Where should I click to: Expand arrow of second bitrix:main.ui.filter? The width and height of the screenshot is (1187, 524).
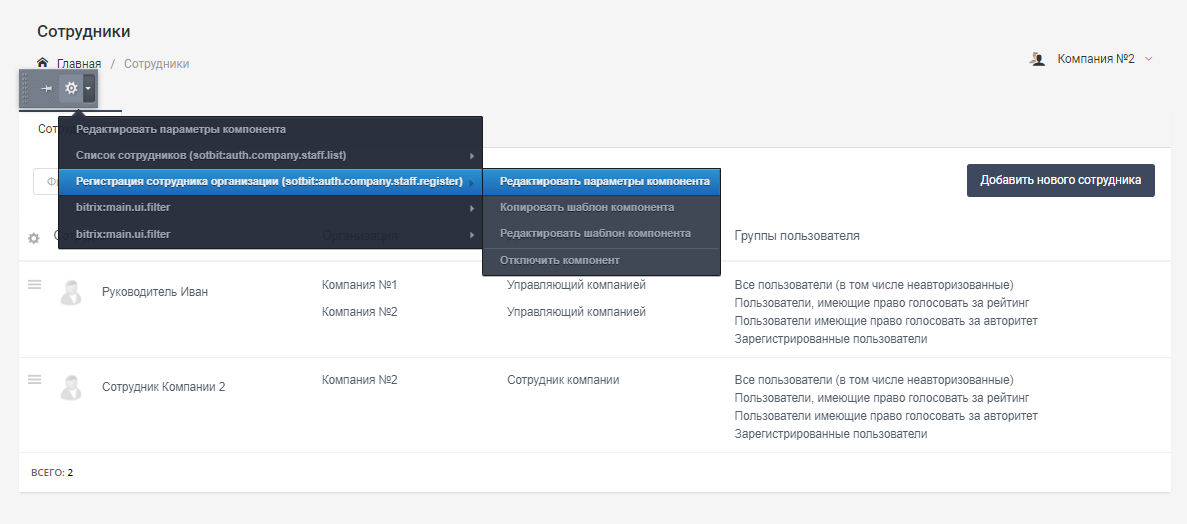[x=472, y=235]
